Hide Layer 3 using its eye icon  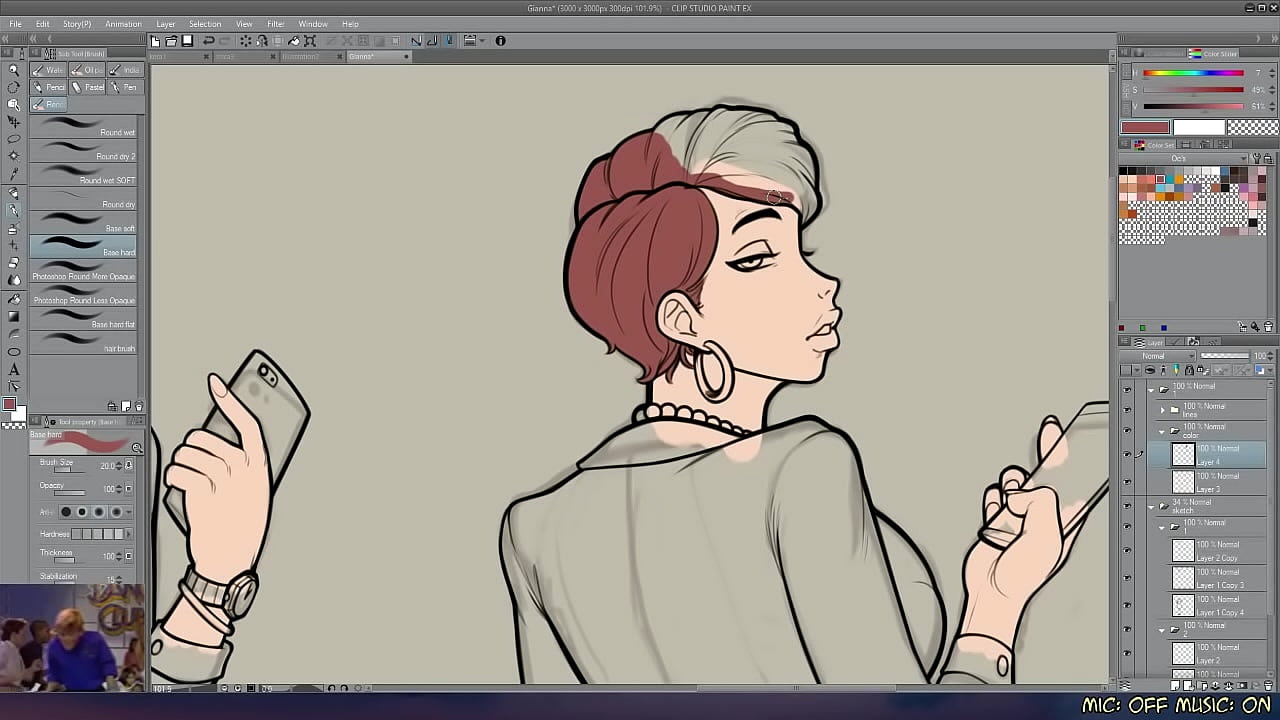1127,482
